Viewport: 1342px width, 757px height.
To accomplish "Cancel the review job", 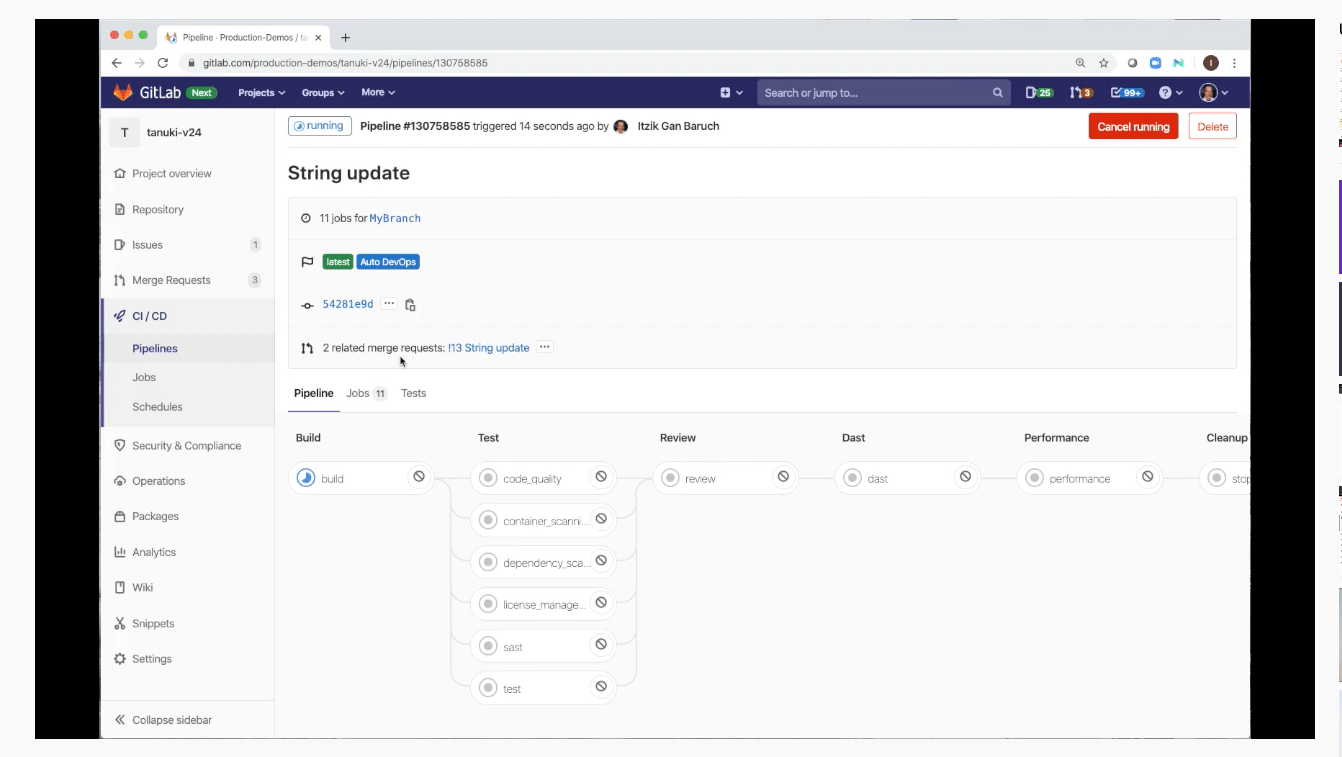I will pos(783,477).
